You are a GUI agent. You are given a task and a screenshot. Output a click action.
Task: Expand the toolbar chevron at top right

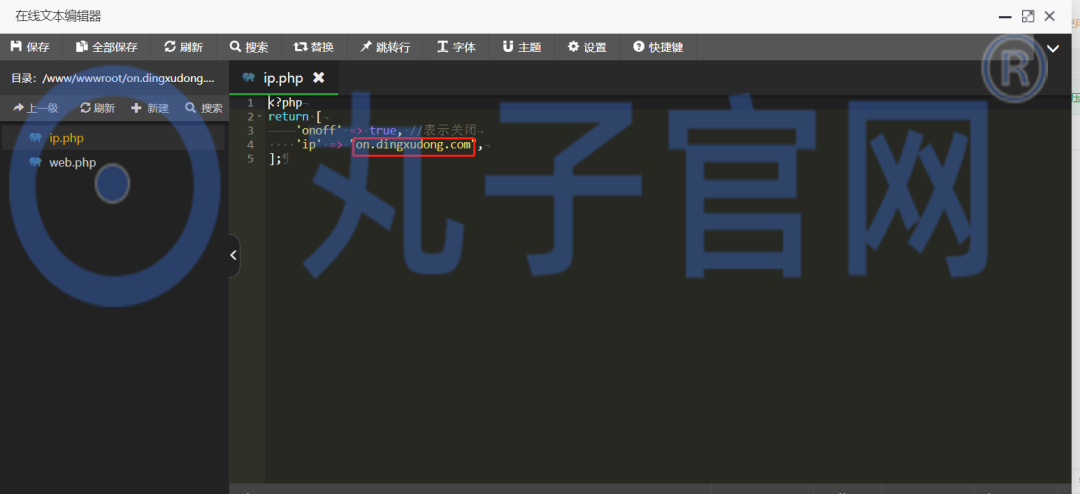click(x=1052, y=48)
